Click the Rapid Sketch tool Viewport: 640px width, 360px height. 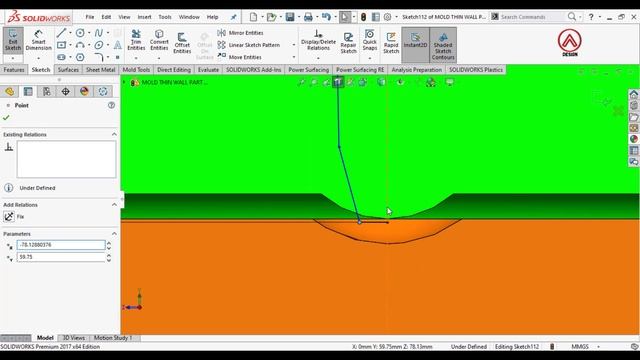391,43
